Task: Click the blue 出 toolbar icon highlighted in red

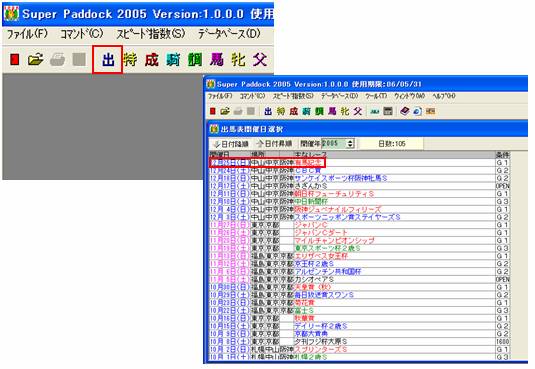Action: [107, 60]
